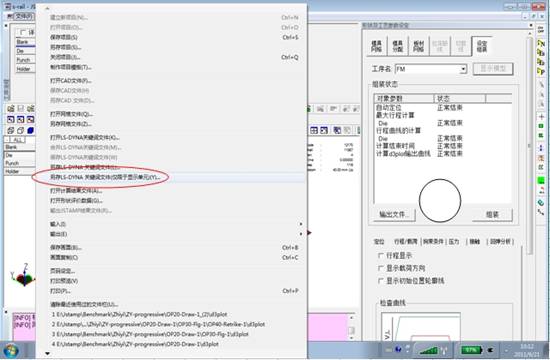Viewport: 550px width, 360px height.
Task: Click the 输出文件... button
Action: point(394,214)
